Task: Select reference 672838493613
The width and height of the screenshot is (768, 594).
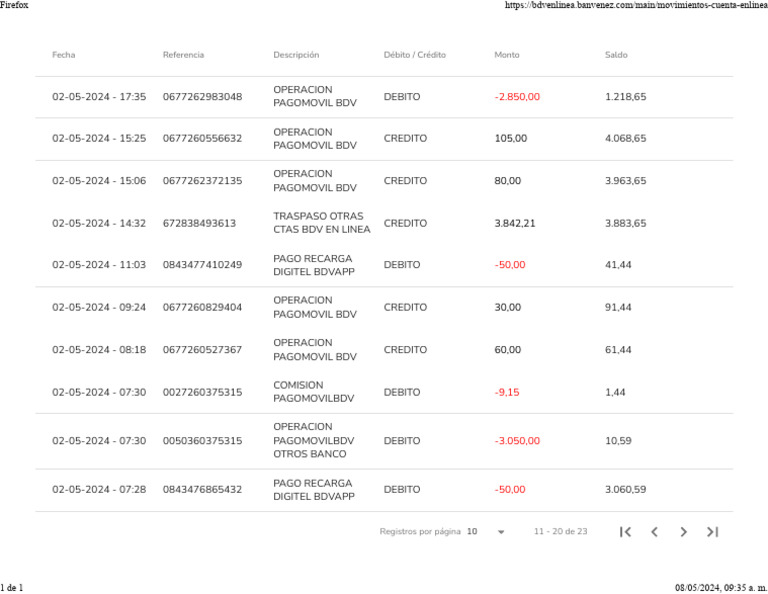Action: pyautogui.click(x=199, y=223)
